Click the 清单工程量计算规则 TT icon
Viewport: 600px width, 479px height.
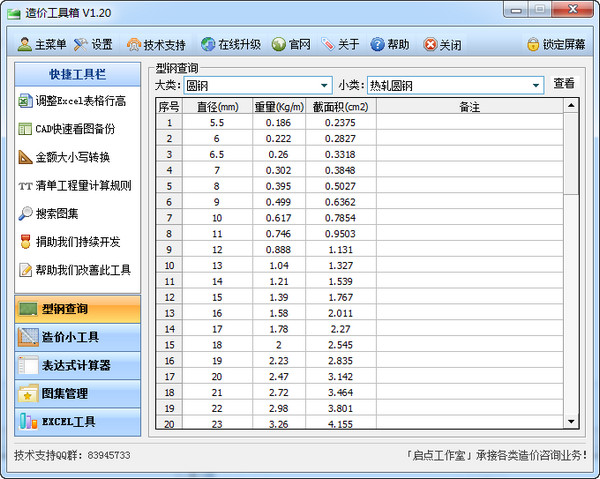[25, 186]
